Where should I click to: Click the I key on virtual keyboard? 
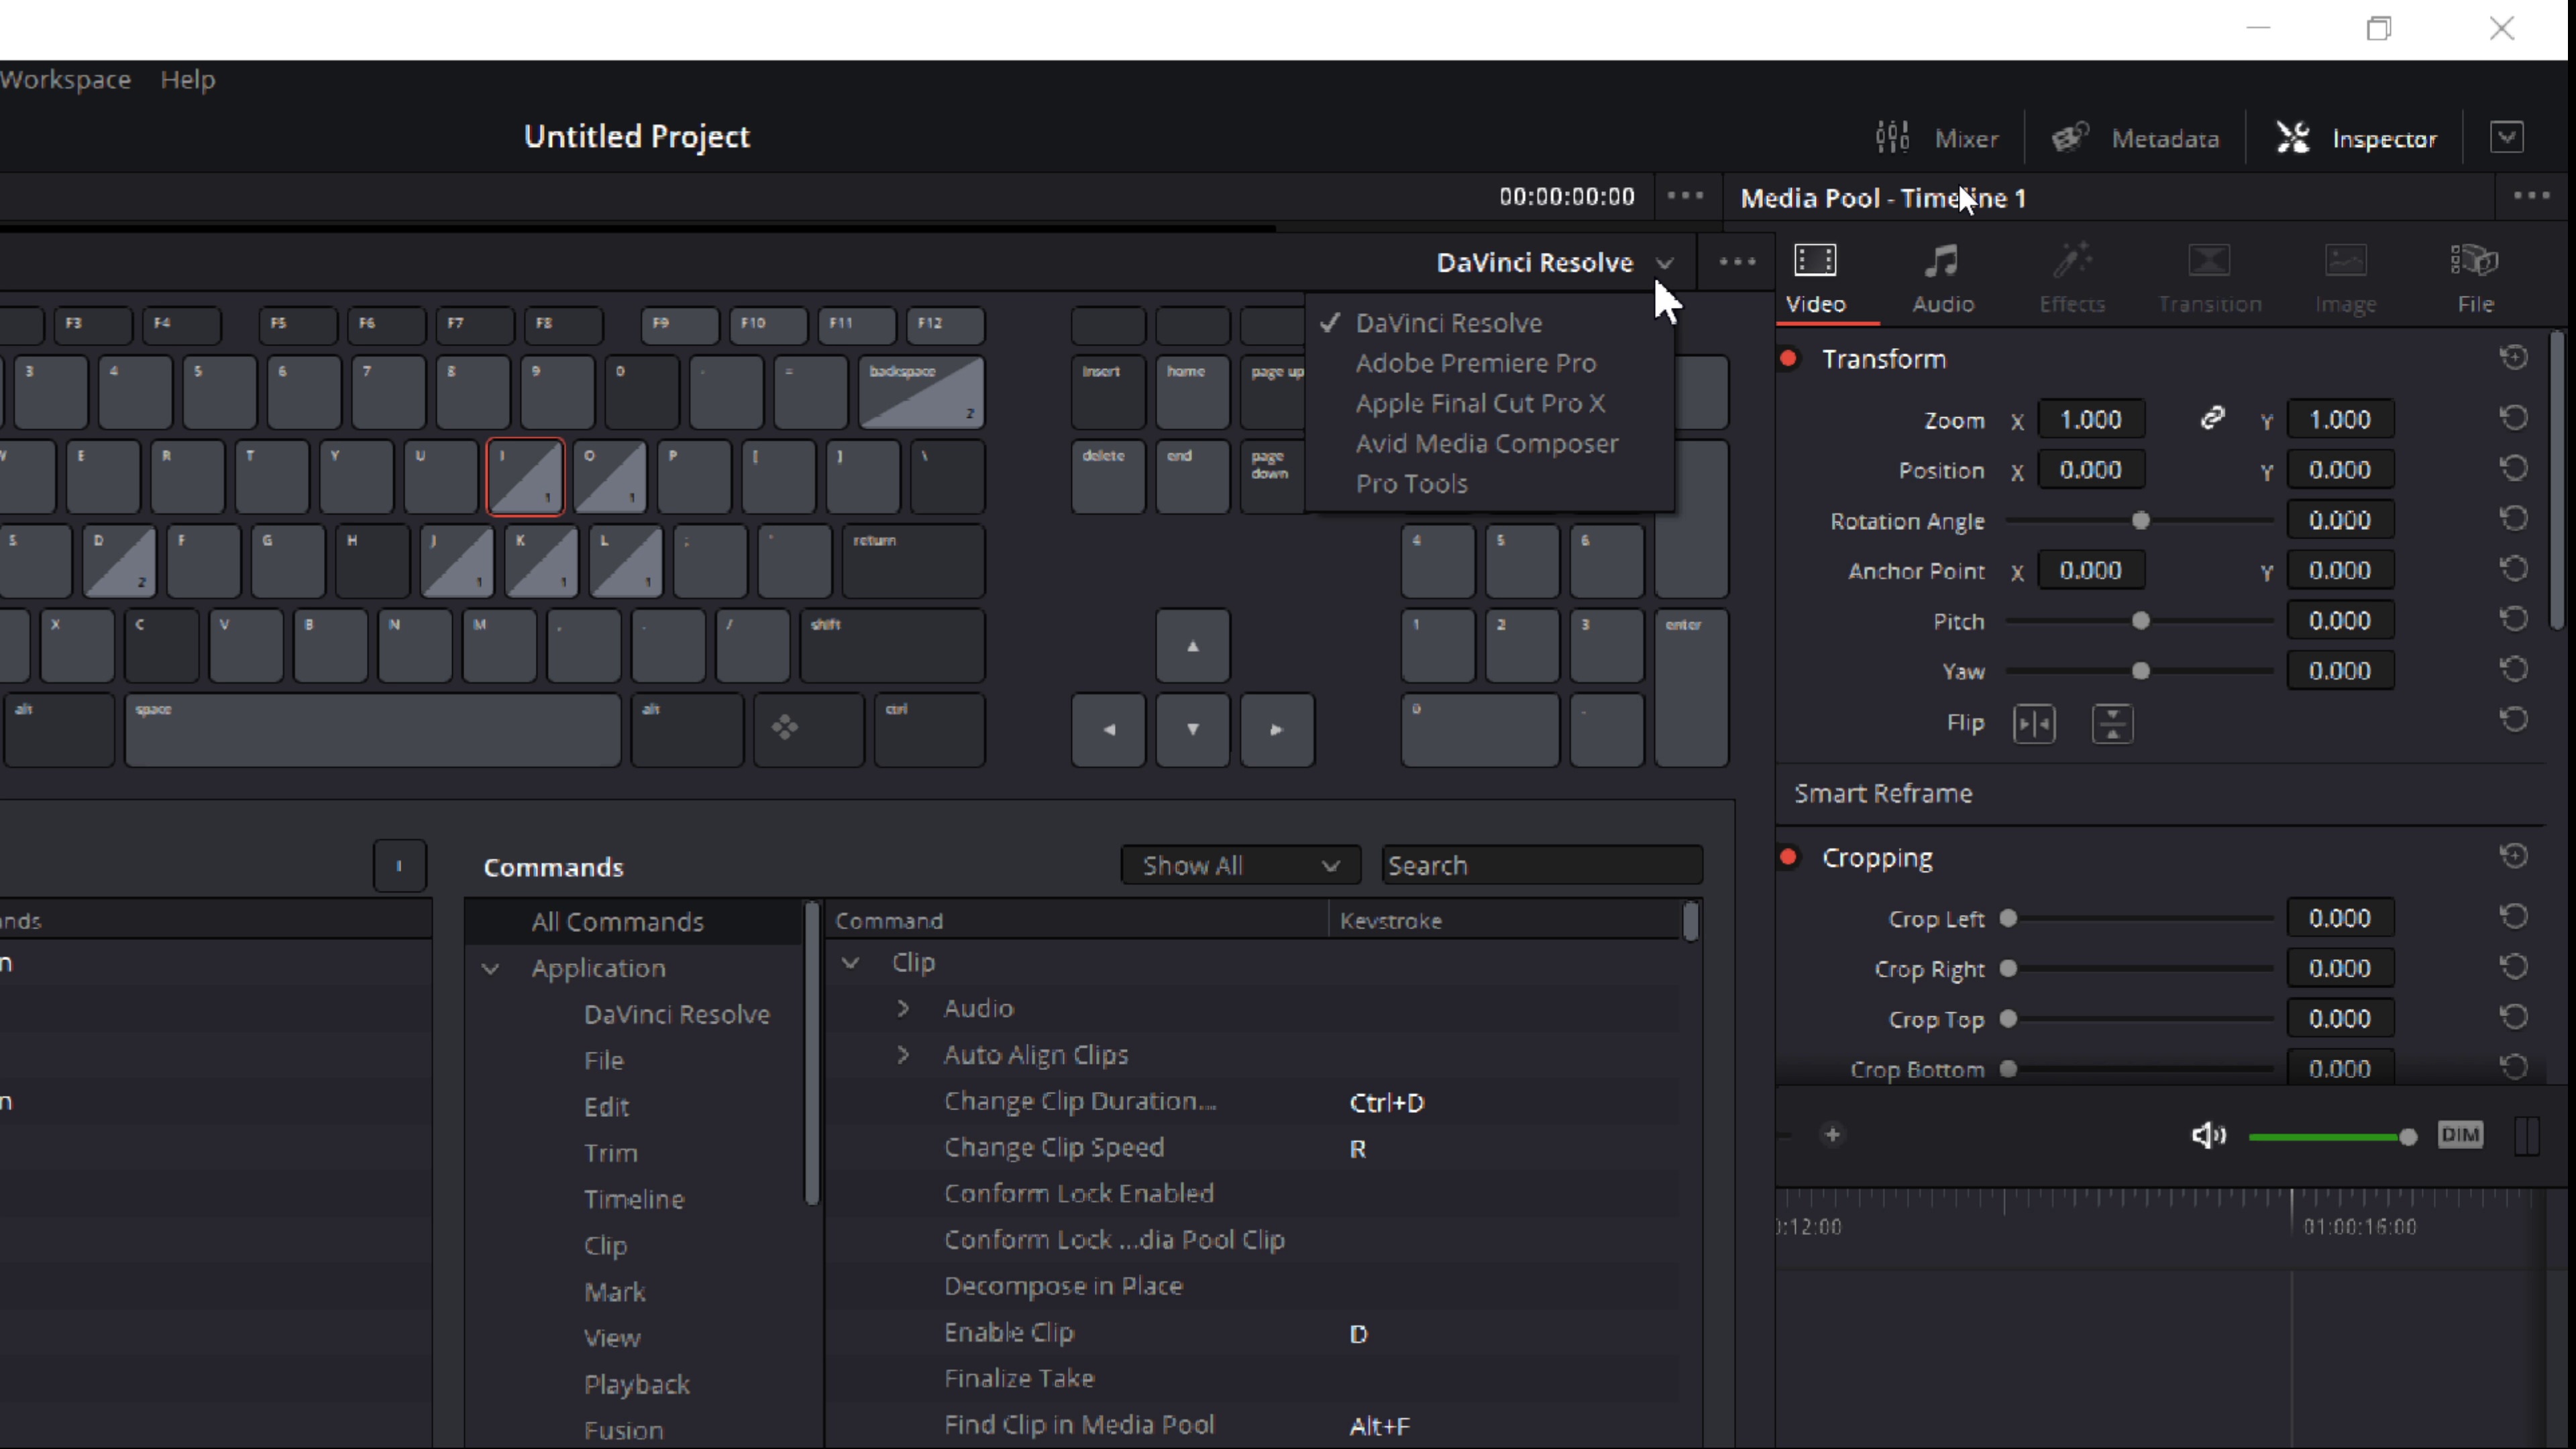(x=525, y=476)
